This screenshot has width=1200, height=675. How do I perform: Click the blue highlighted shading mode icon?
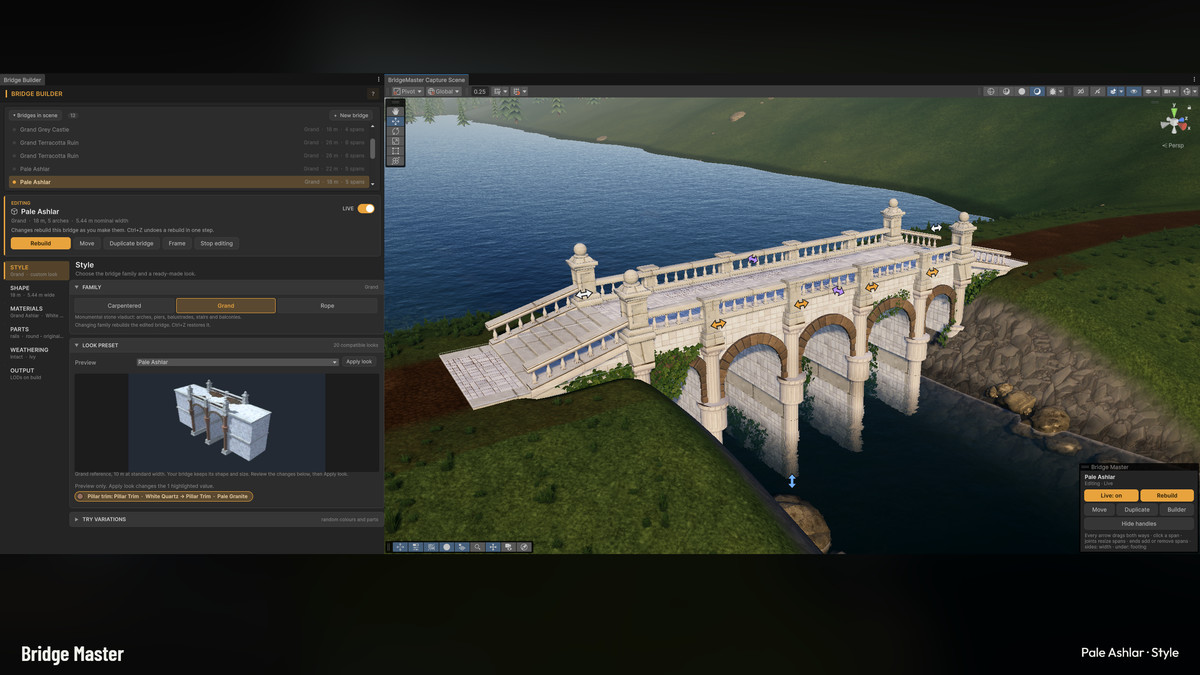[x=1037, y=91]
